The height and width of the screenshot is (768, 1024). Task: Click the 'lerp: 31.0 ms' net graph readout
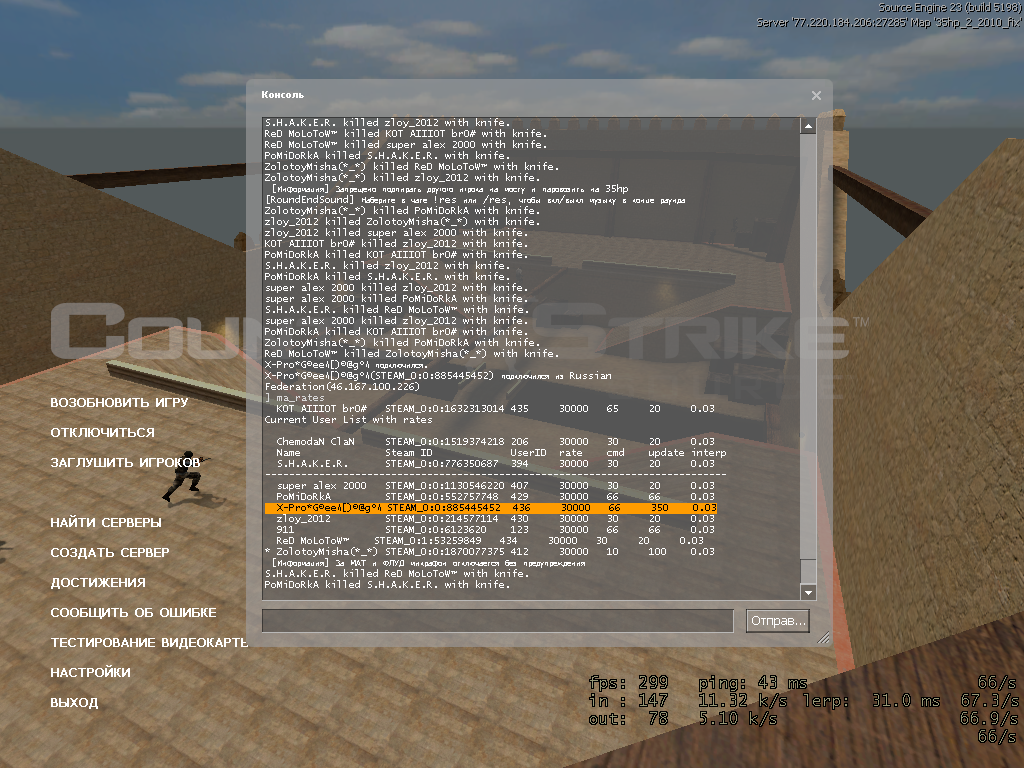[x=871, y=701]
